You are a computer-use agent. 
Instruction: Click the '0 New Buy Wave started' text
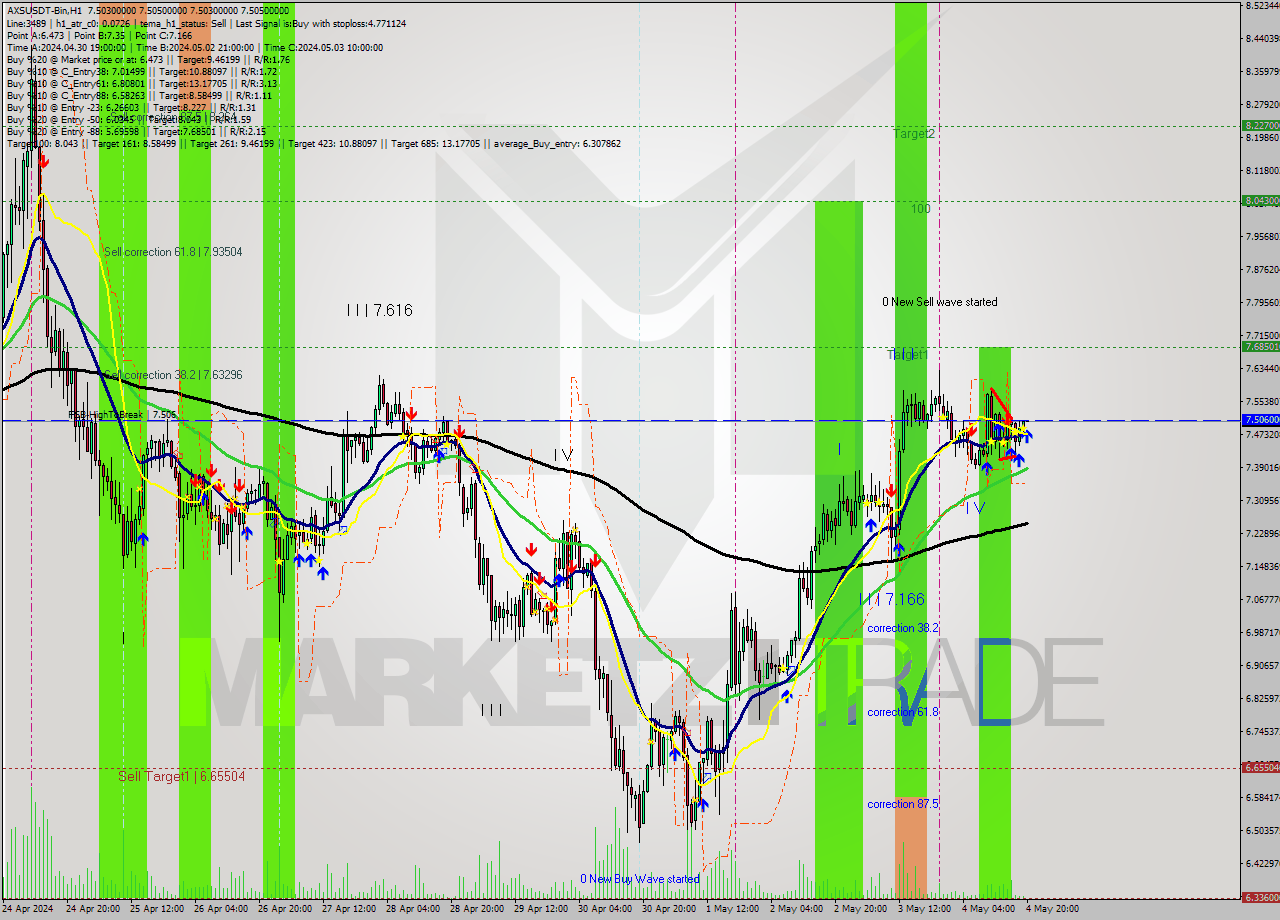point(640,879)
